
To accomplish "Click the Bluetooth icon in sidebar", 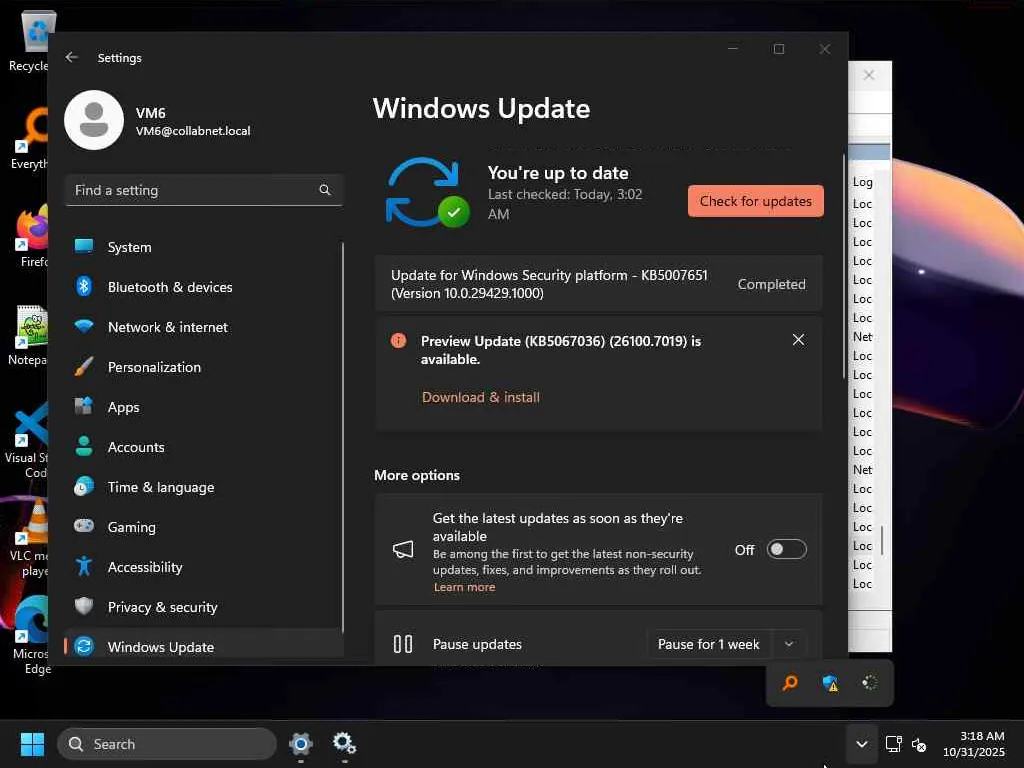I will 84,286.
